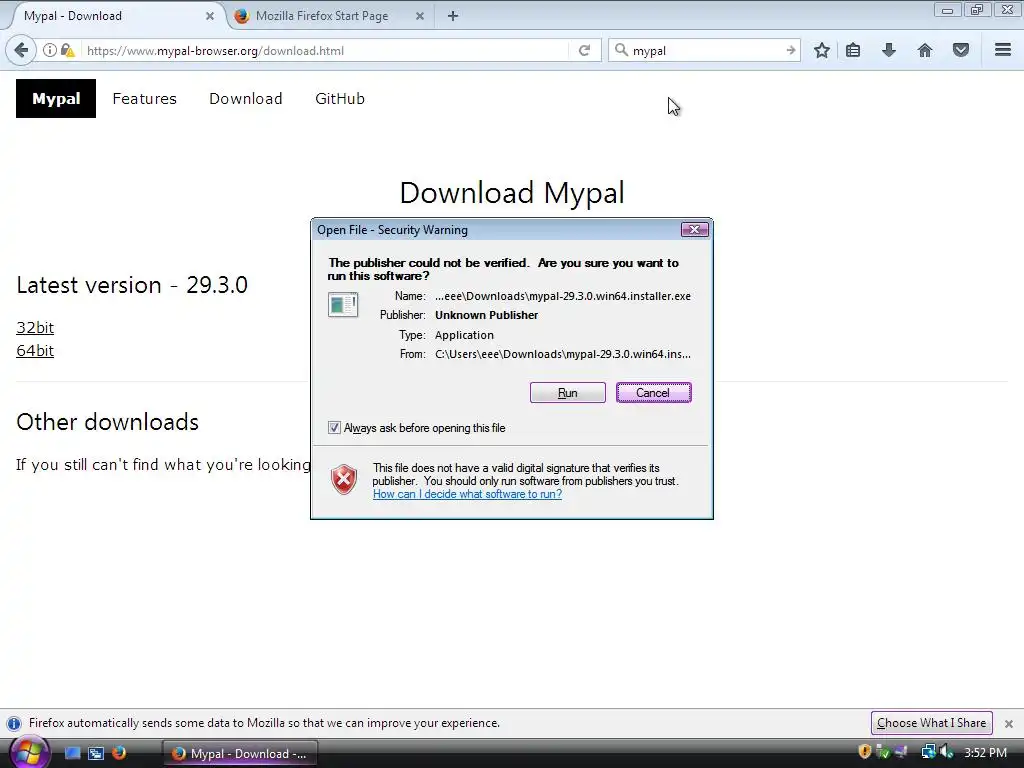Click the network tray icon
This screenshot has height=768, width=1024.
pos(928,752)
